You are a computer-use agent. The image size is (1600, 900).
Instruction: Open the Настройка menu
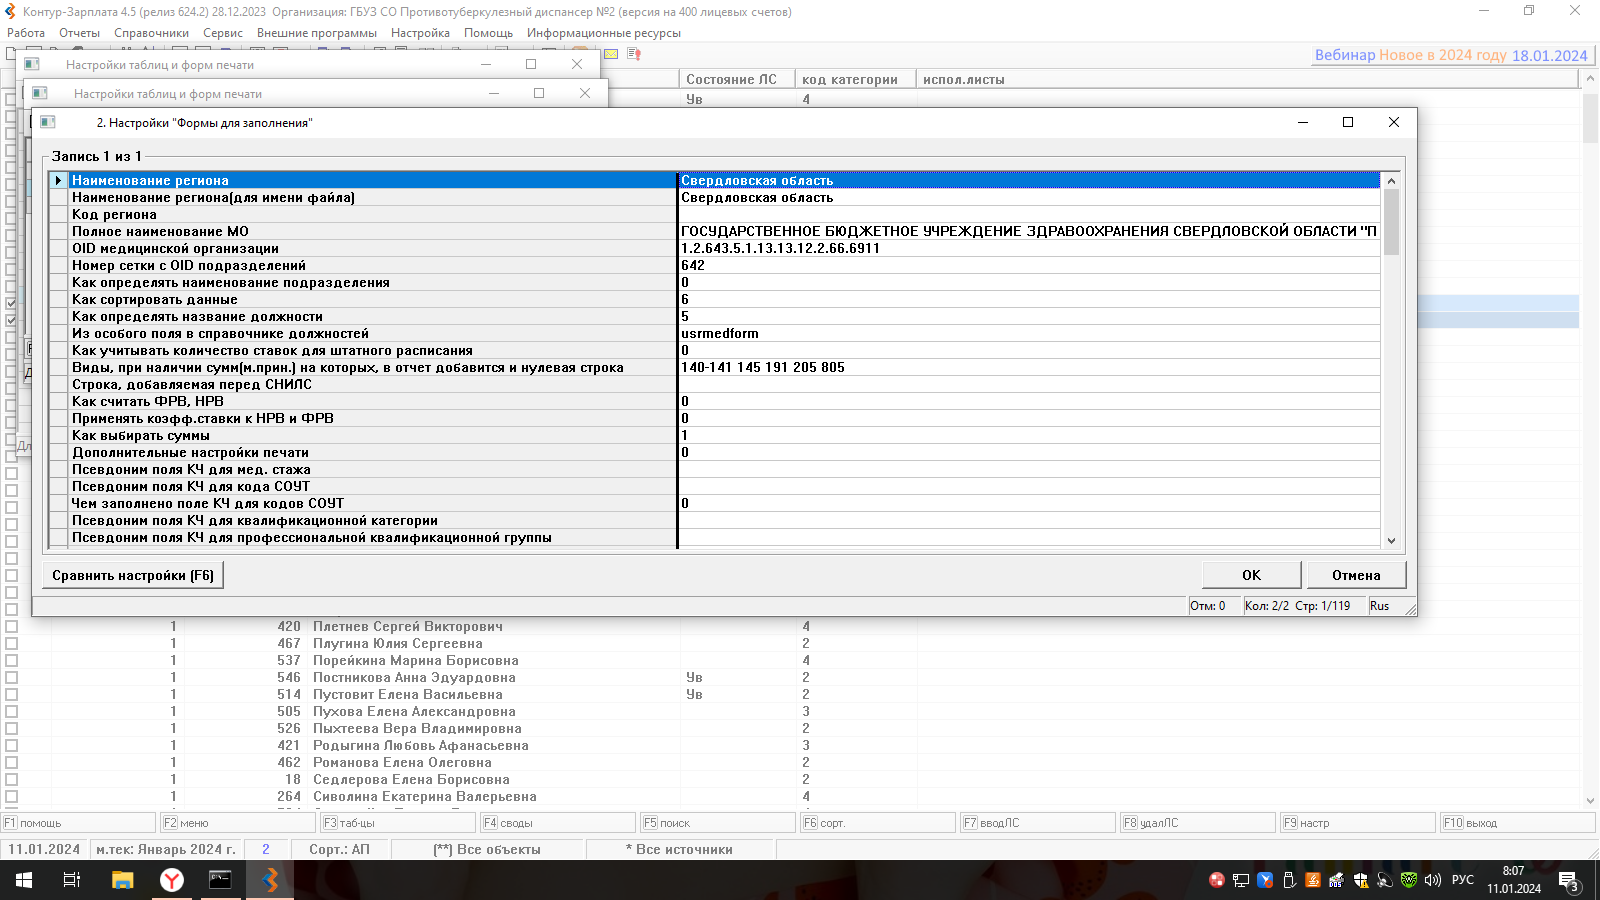(420, 33)
